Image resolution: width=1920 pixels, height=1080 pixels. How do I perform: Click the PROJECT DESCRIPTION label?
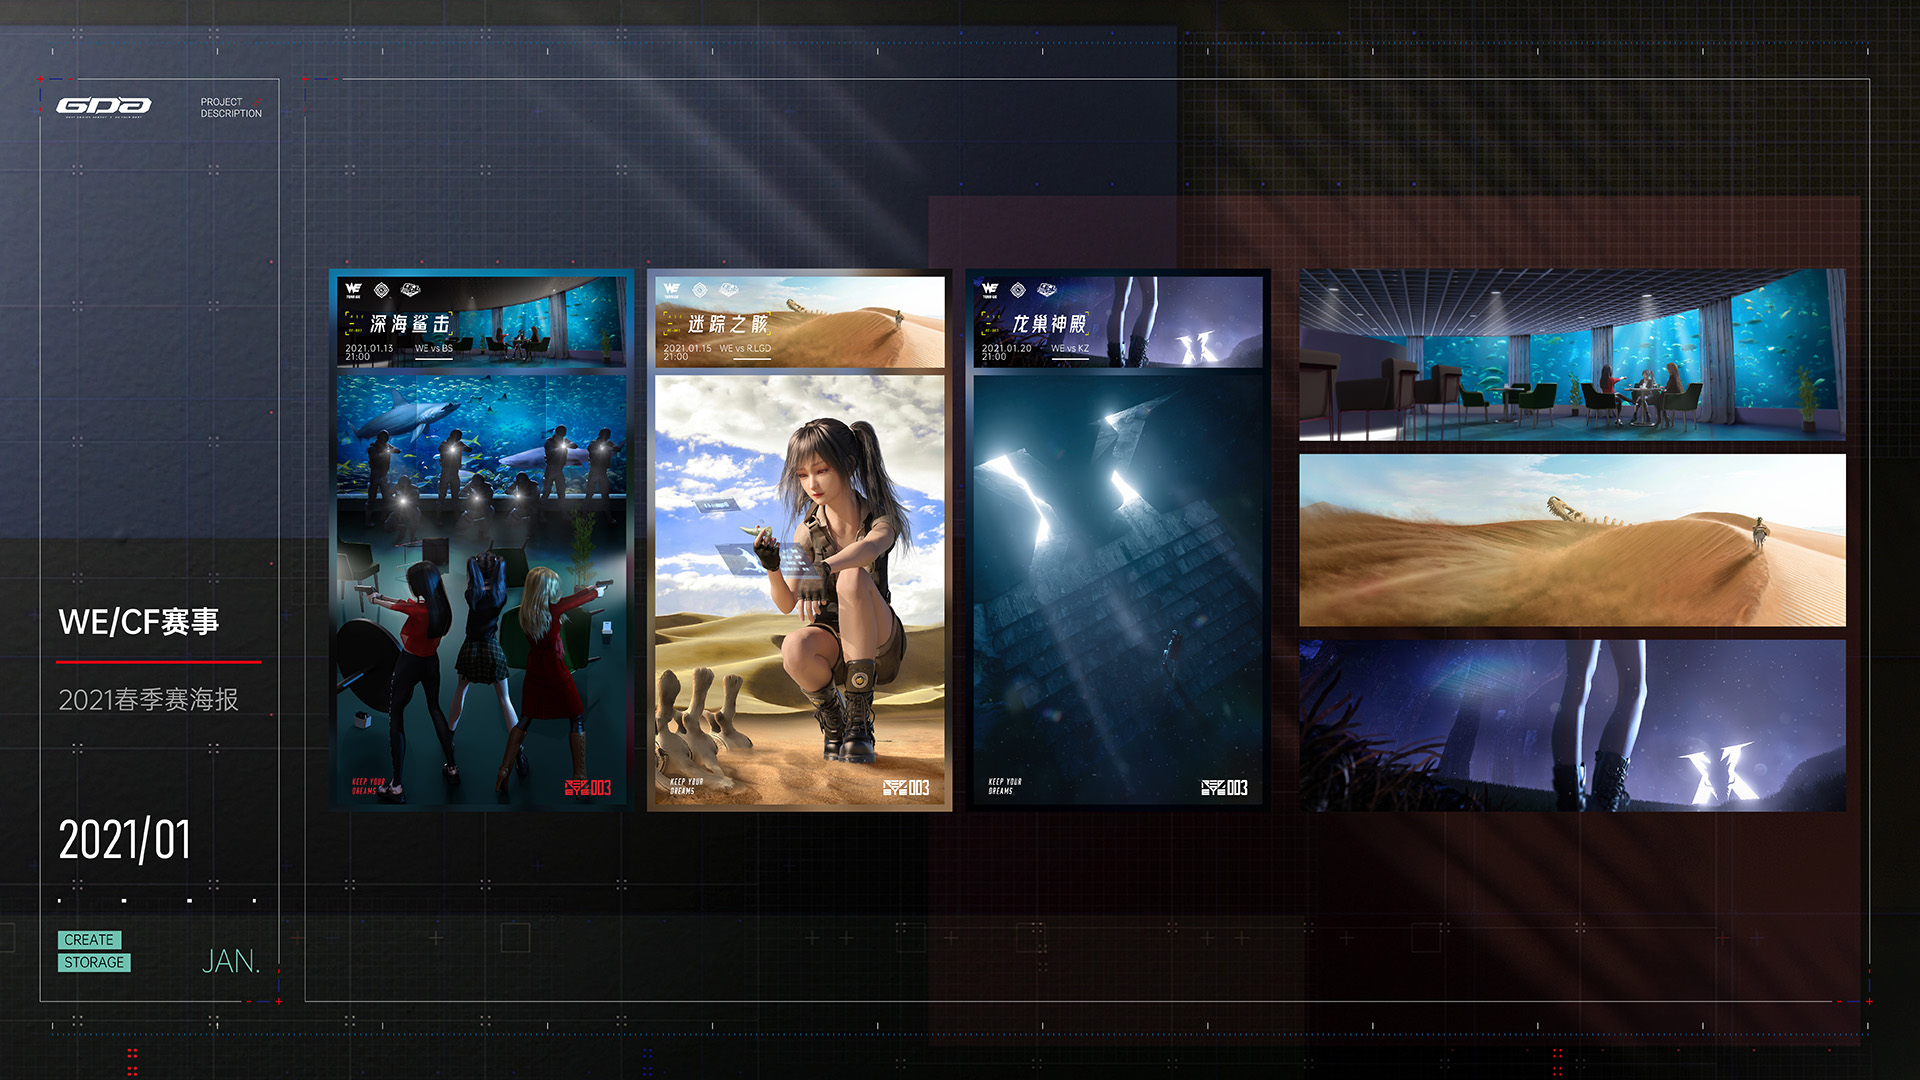pos(231,108)
